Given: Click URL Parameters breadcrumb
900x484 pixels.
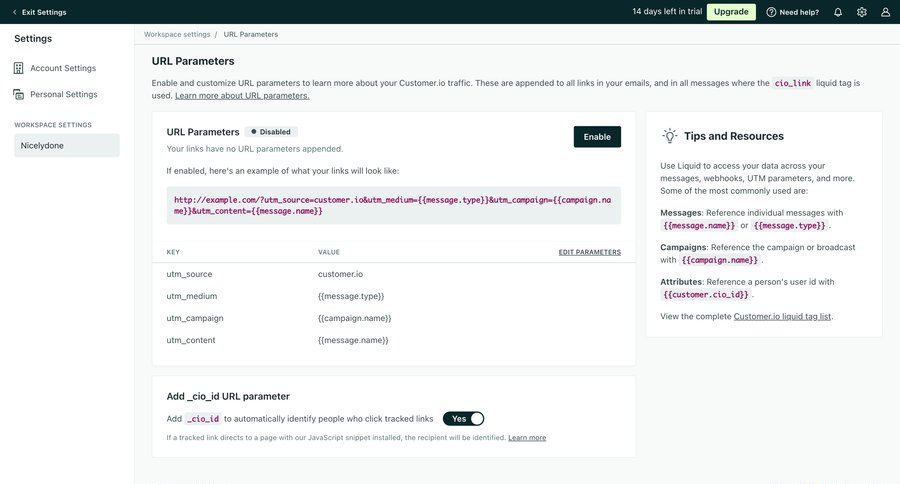Looking at the screenshot, I should (x=251, y=34).
